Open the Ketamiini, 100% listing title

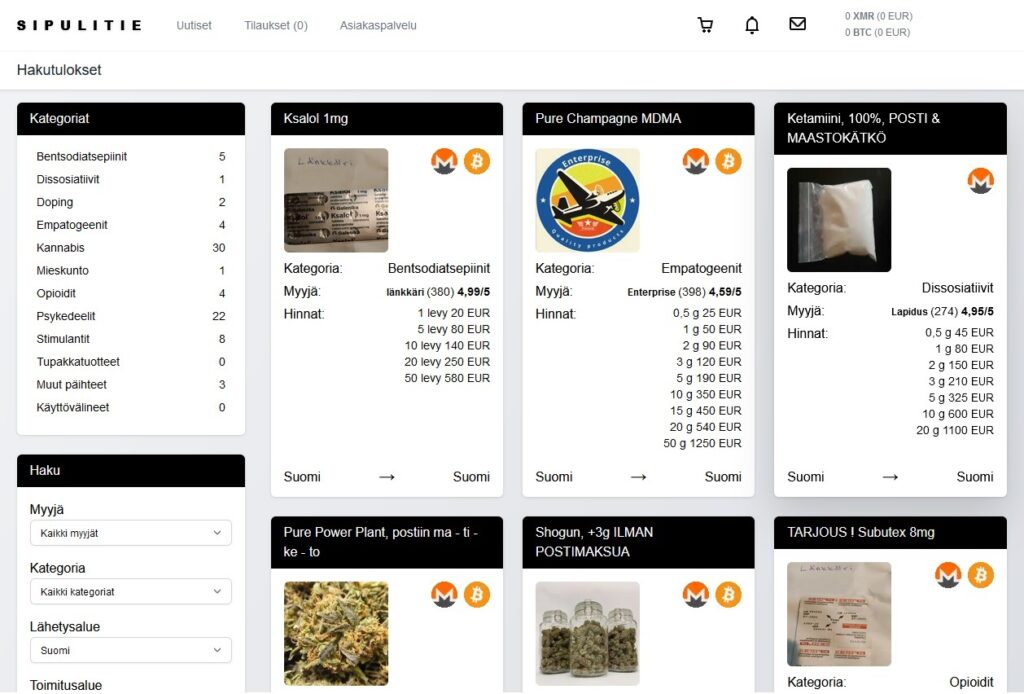click(x=863, y=128)
